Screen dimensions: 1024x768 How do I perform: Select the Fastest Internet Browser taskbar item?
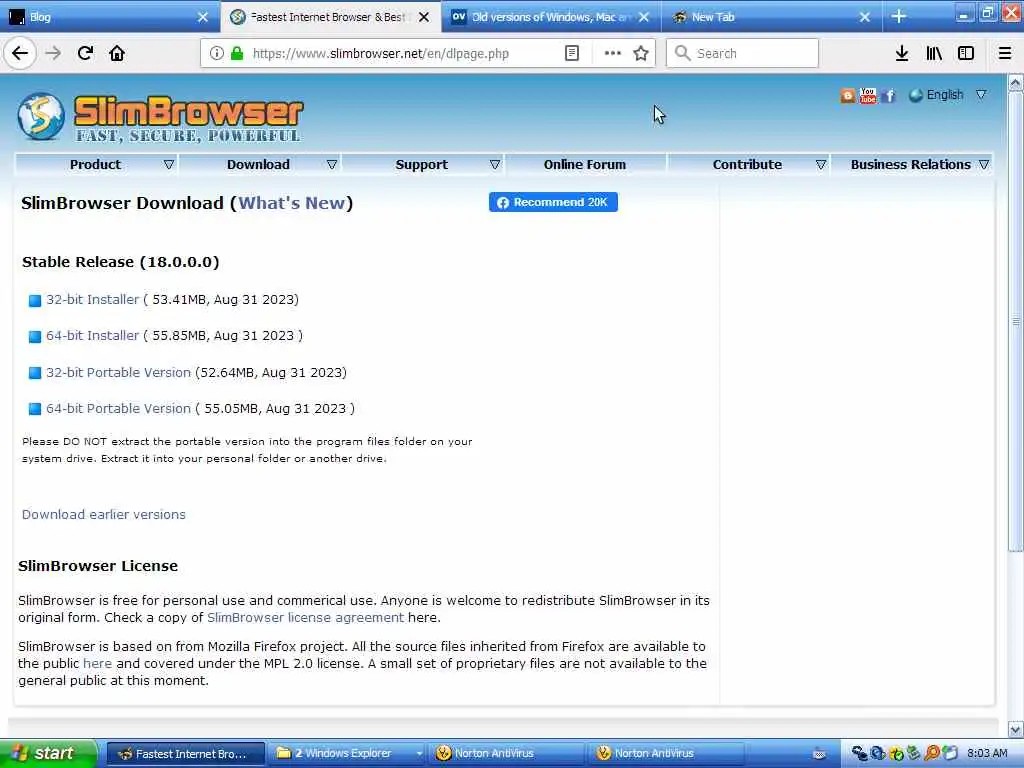coord(185,754)
